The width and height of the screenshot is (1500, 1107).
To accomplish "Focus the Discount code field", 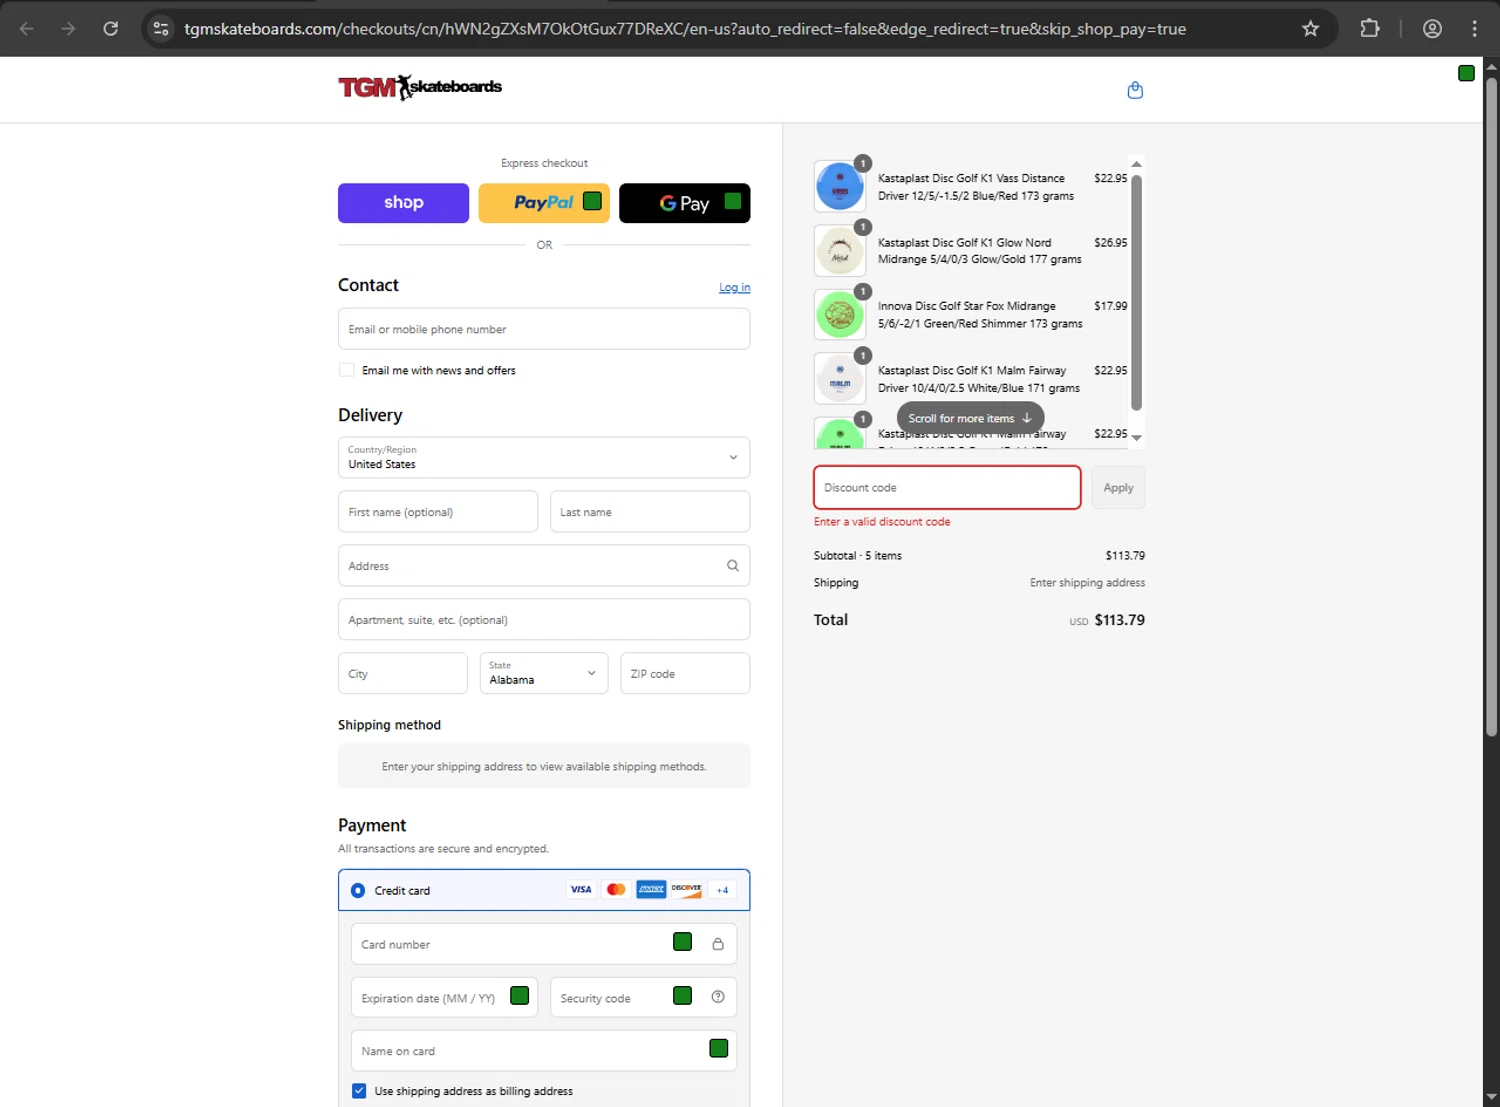I will pos(947,488).
